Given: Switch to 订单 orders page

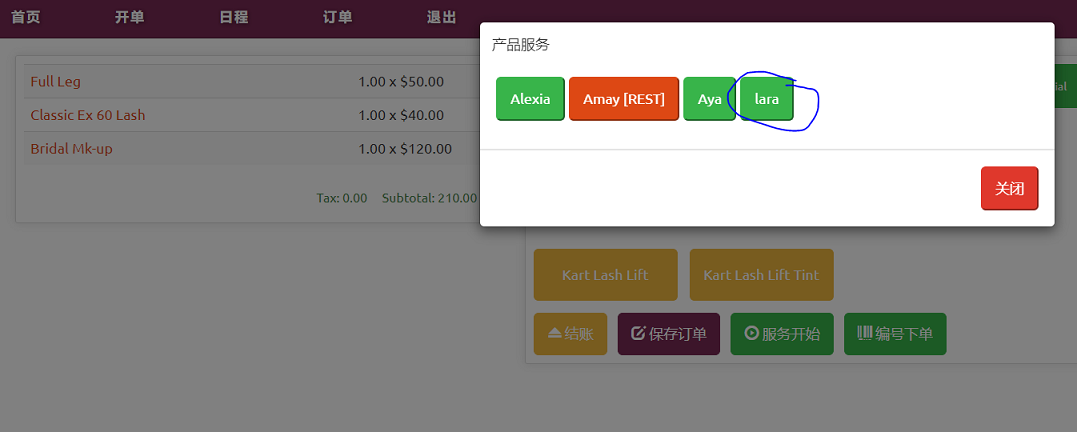Looking at the screenshot, I should [337, 17].
